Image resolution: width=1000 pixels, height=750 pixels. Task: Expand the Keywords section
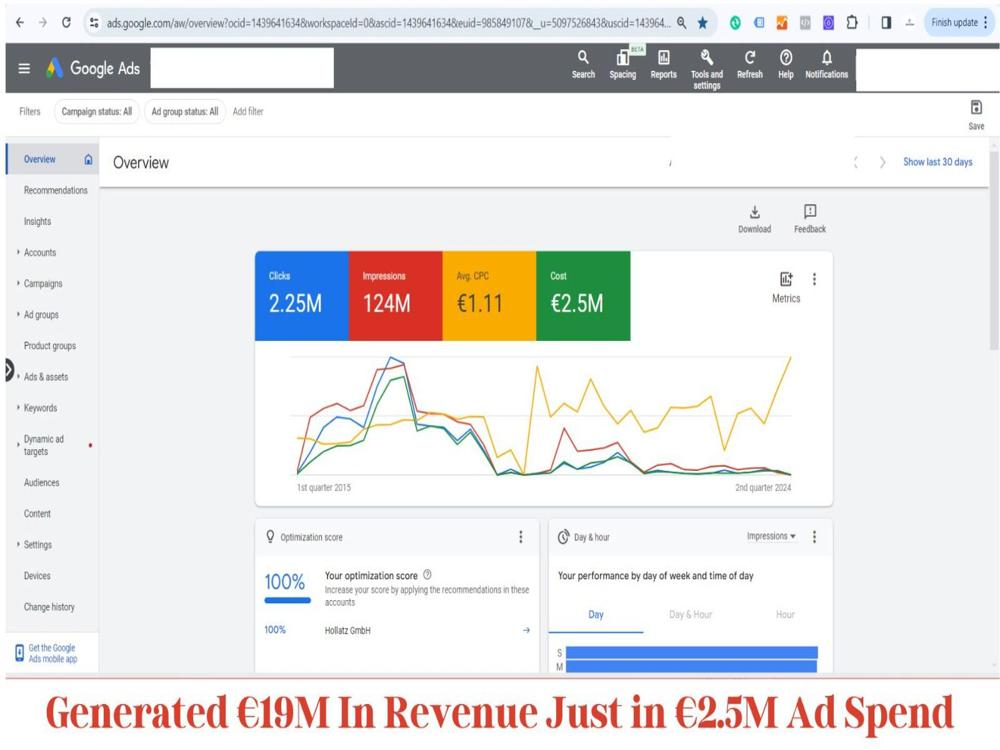point(18,407)
